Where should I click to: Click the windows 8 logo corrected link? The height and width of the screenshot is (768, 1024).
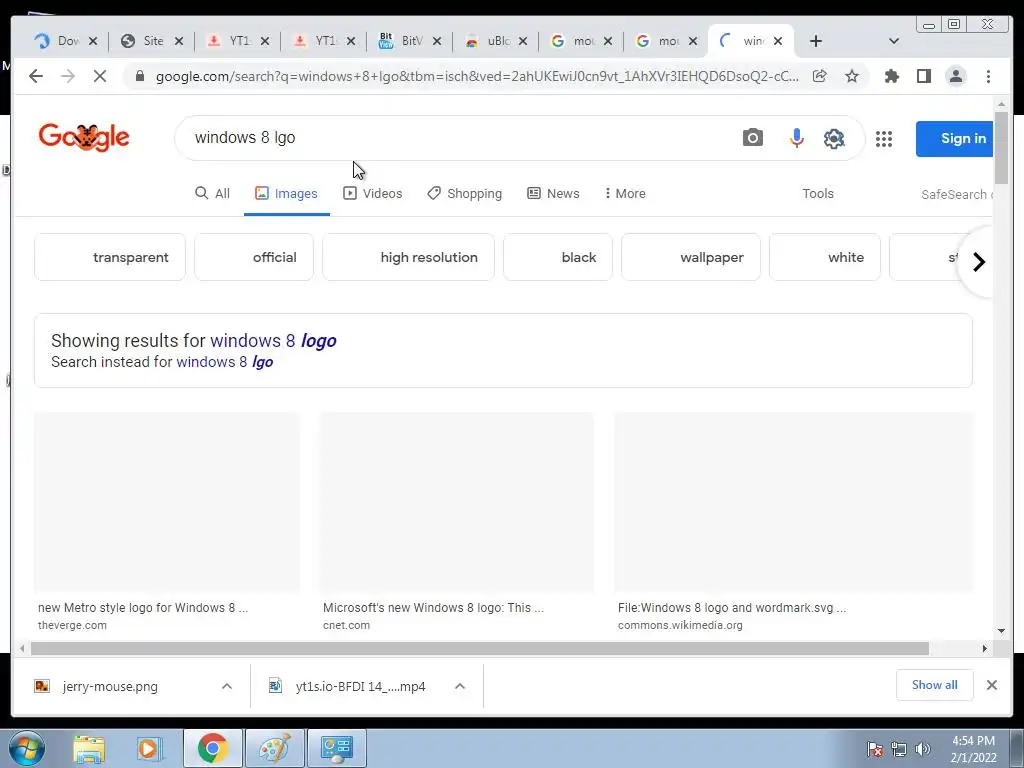click(273, 340)
